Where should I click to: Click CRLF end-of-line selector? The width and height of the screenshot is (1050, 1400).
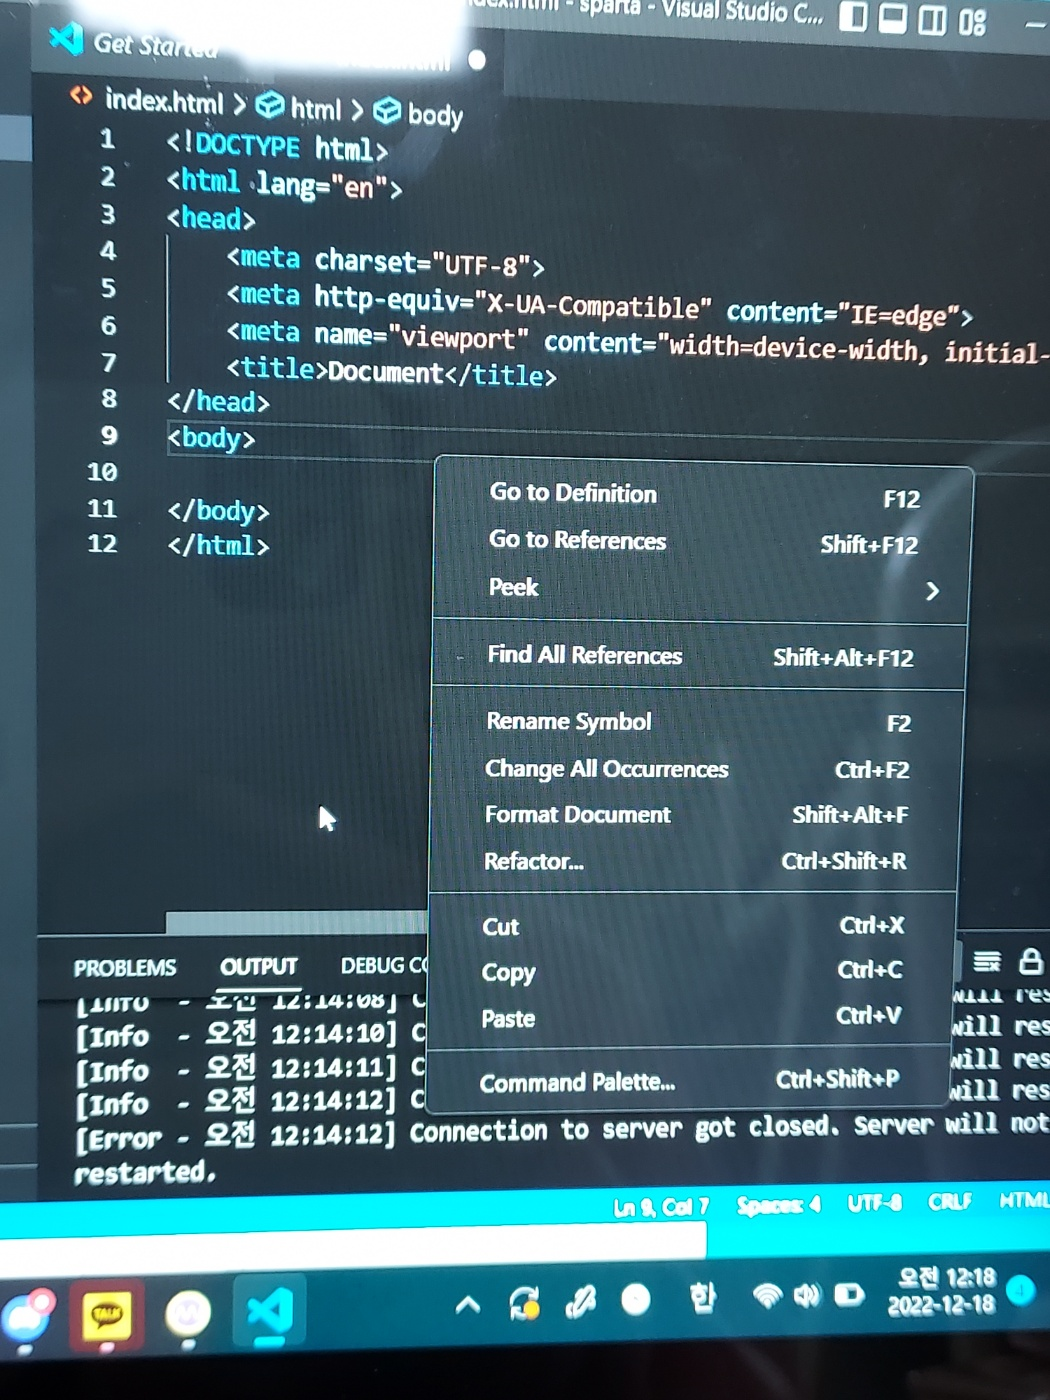[949, 1201]
